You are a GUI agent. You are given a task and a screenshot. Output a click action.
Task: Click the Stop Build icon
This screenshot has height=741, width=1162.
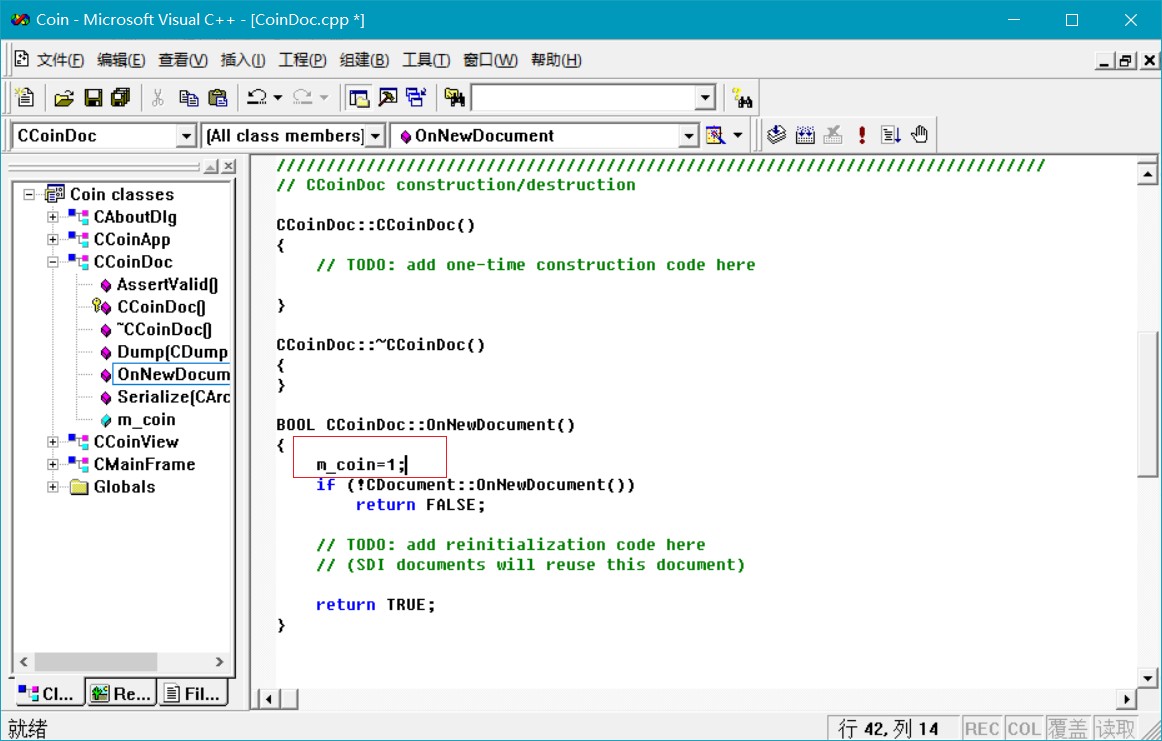pos(833,135)
